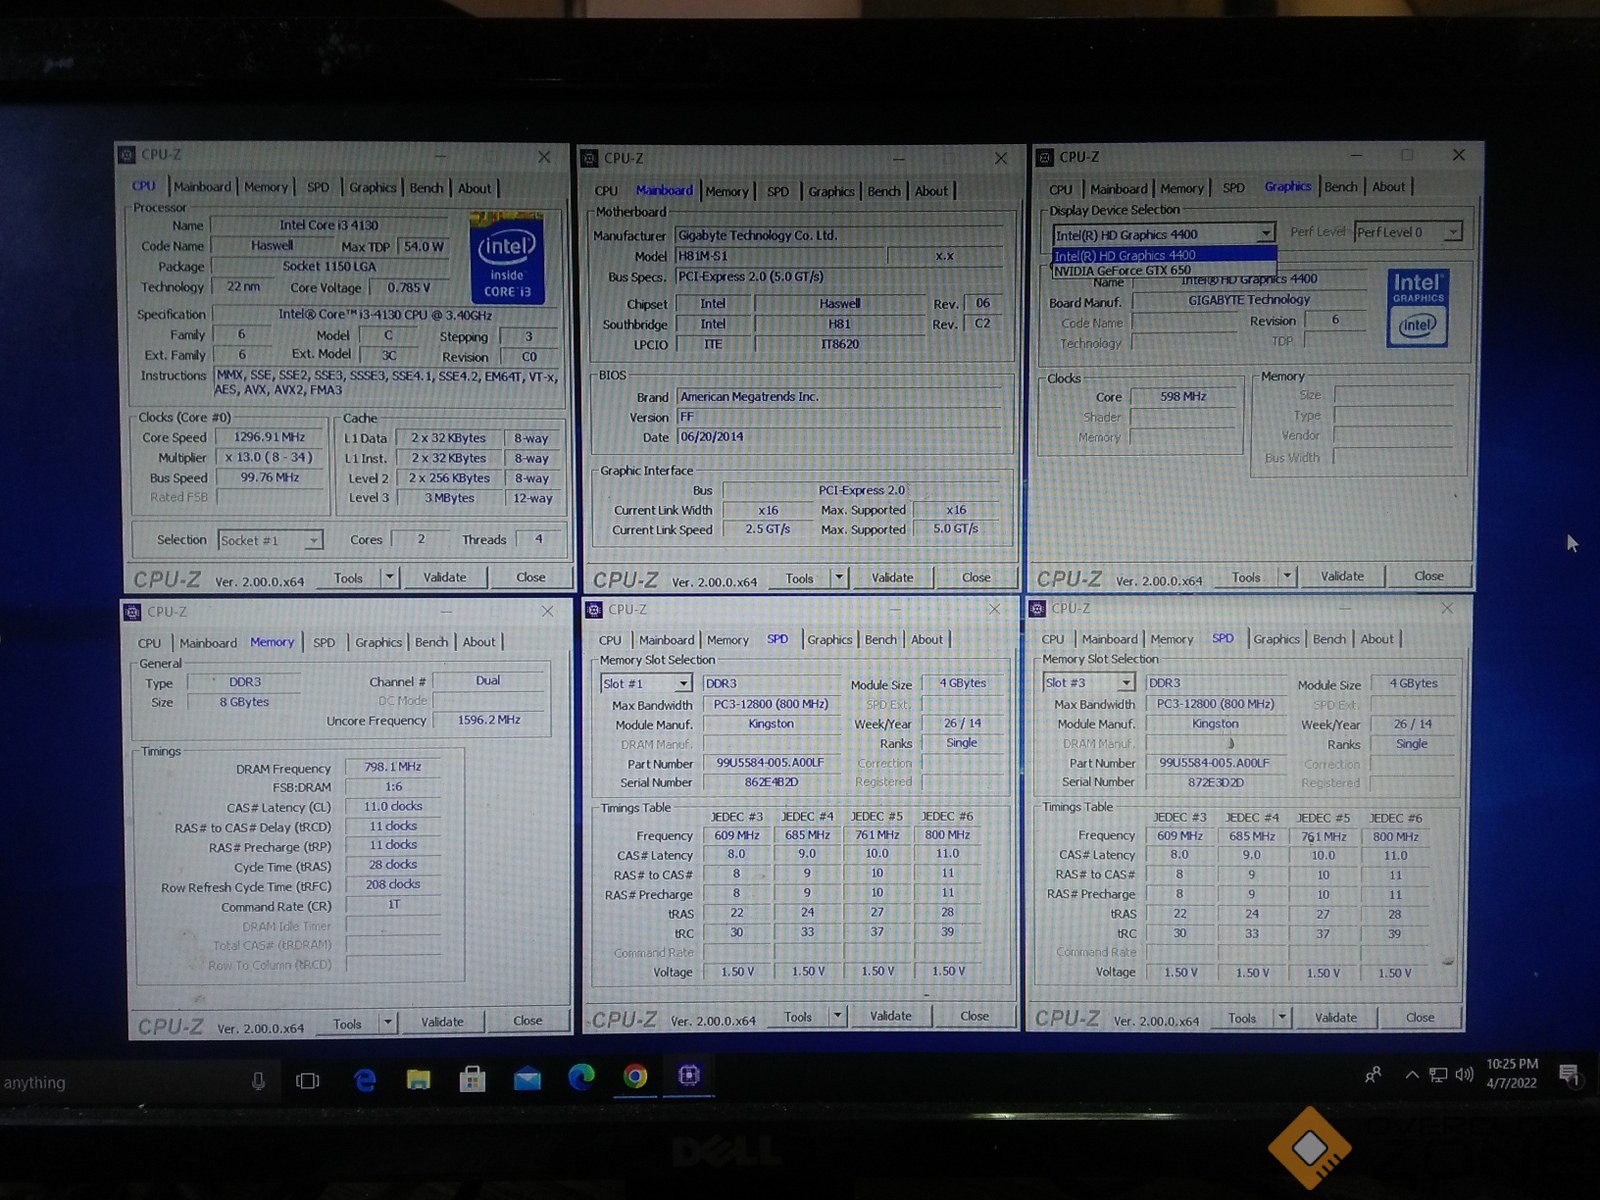Viewport: 1600px width, 1200px height.
Task: Click the Intel Graphics logo badge
Action: click(x=1418, y=308)
